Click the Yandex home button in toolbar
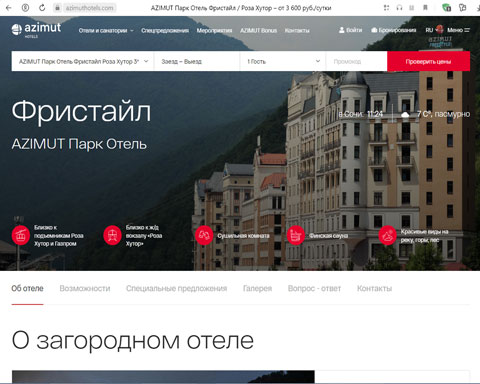The width and height of the screenshot is (480, 384). coord(25,8)
